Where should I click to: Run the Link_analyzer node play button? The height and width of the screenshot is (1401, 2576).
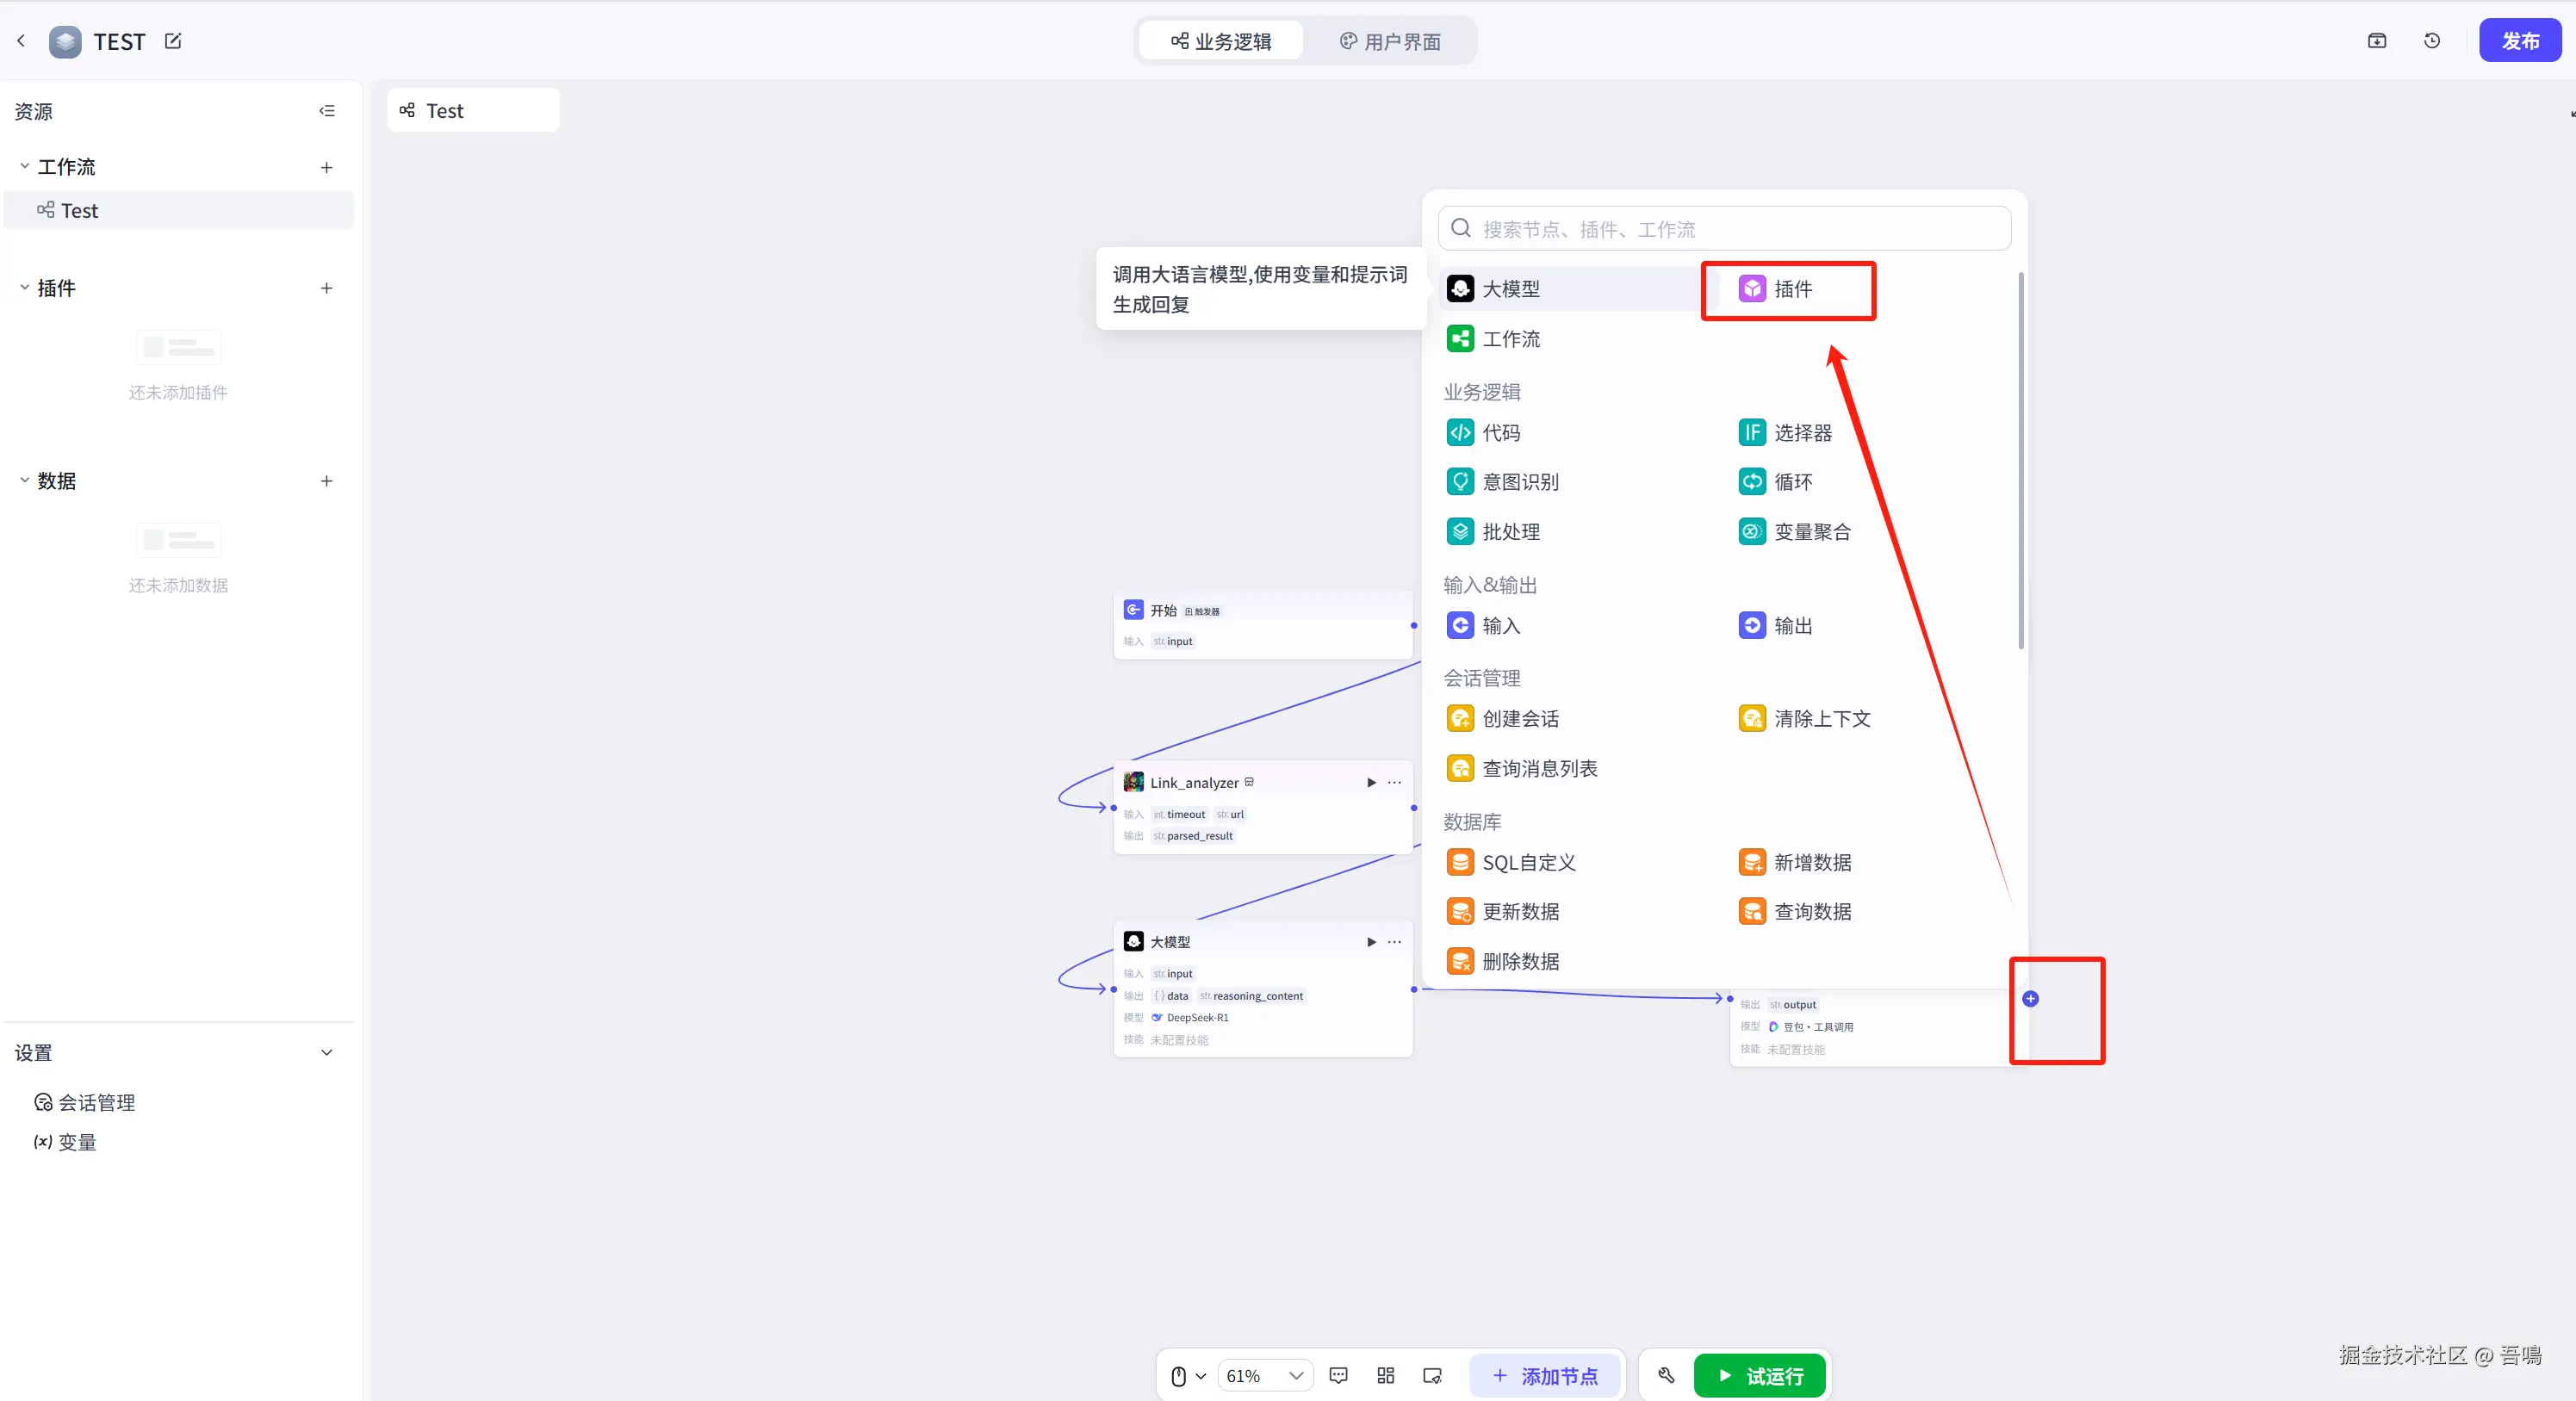(1371, 783)
